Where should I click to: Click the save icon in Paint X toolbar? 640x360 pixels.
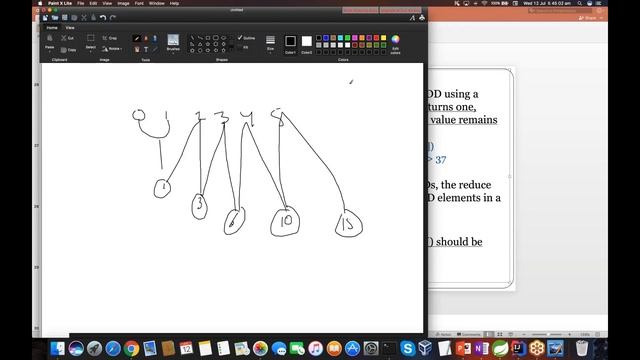(64, 18)
